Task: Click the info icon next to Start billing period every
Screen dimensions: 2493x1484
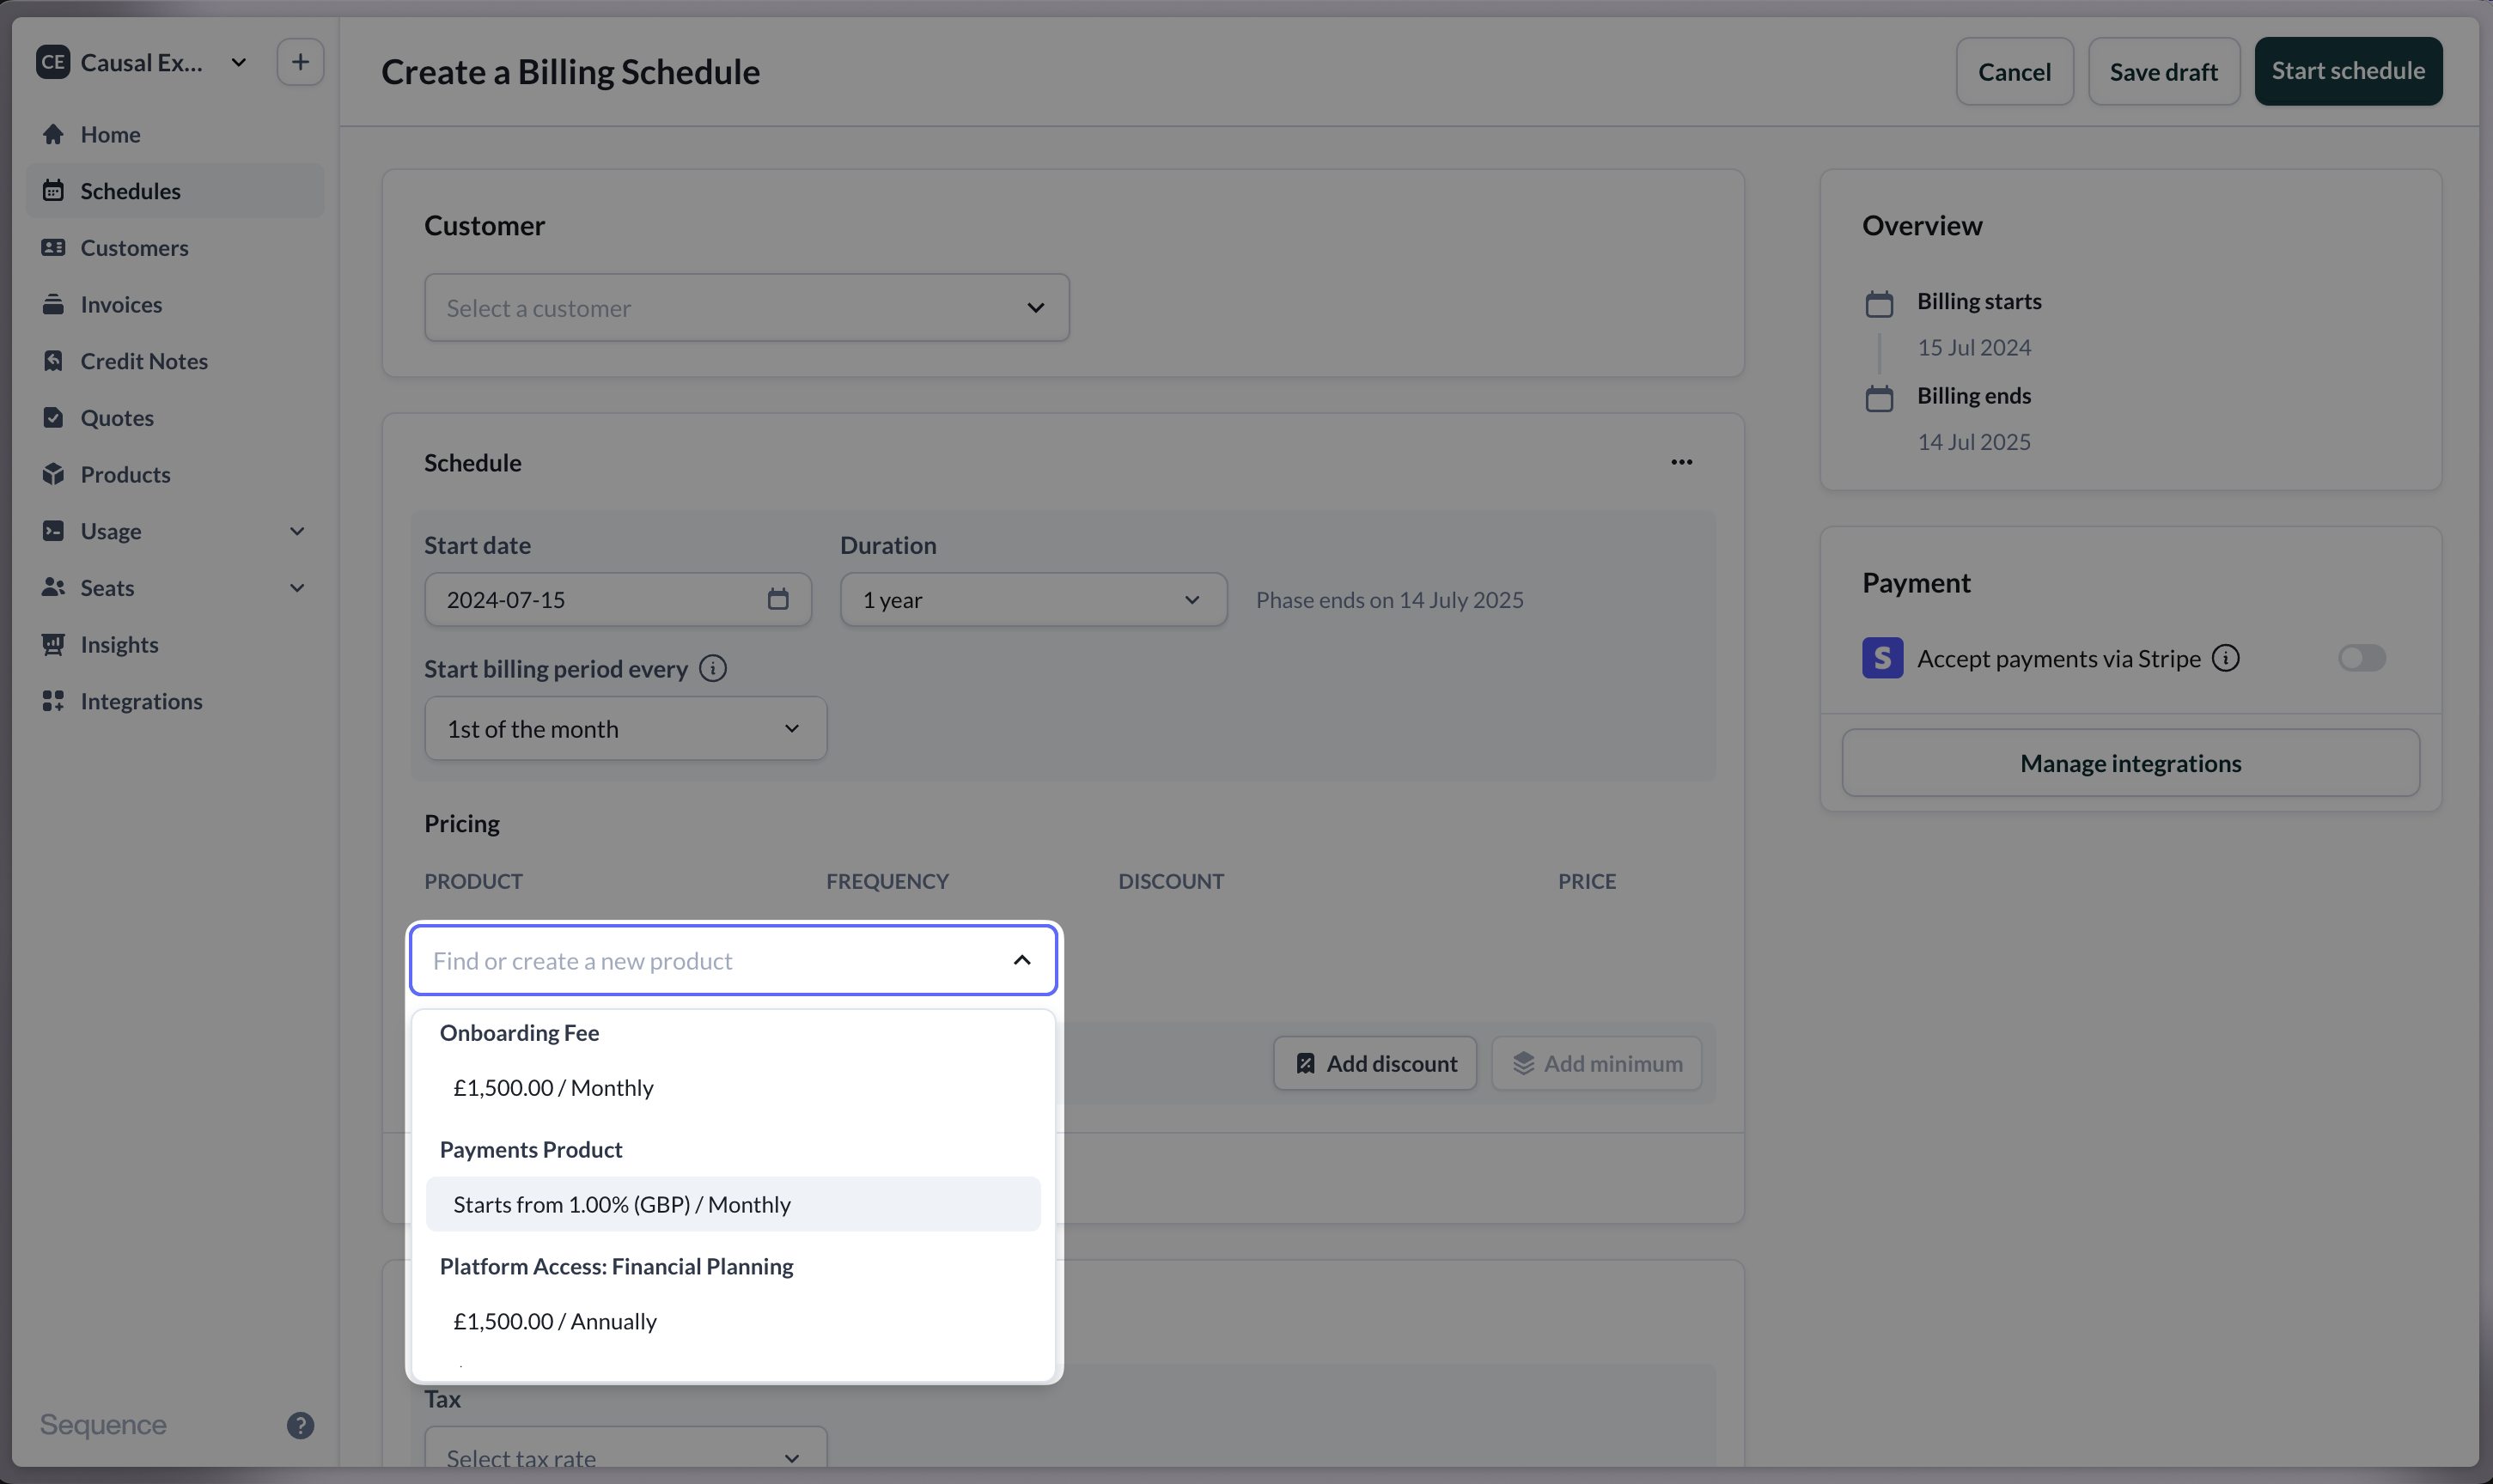Action: 713,668
